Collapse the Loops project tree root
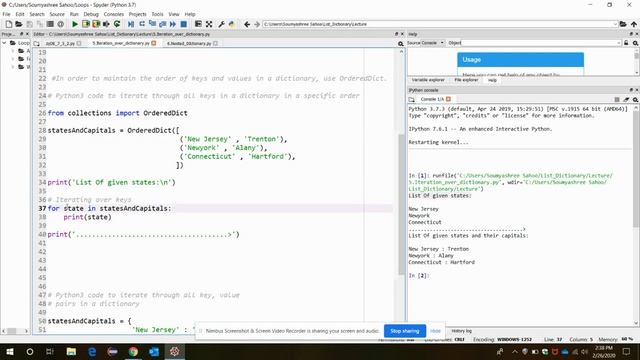Viewport: 640px width, 360px height. point(4,43)
